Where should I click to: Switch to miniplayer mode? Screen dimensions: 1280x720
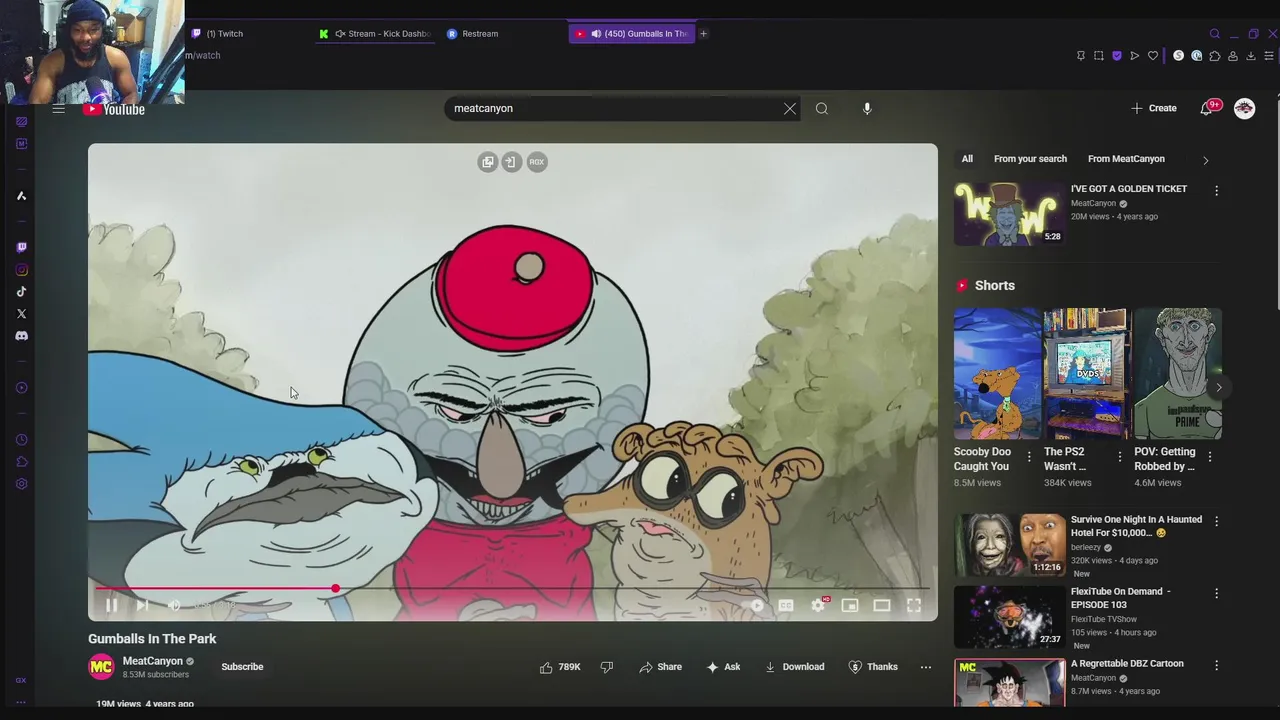coord(850,605)
